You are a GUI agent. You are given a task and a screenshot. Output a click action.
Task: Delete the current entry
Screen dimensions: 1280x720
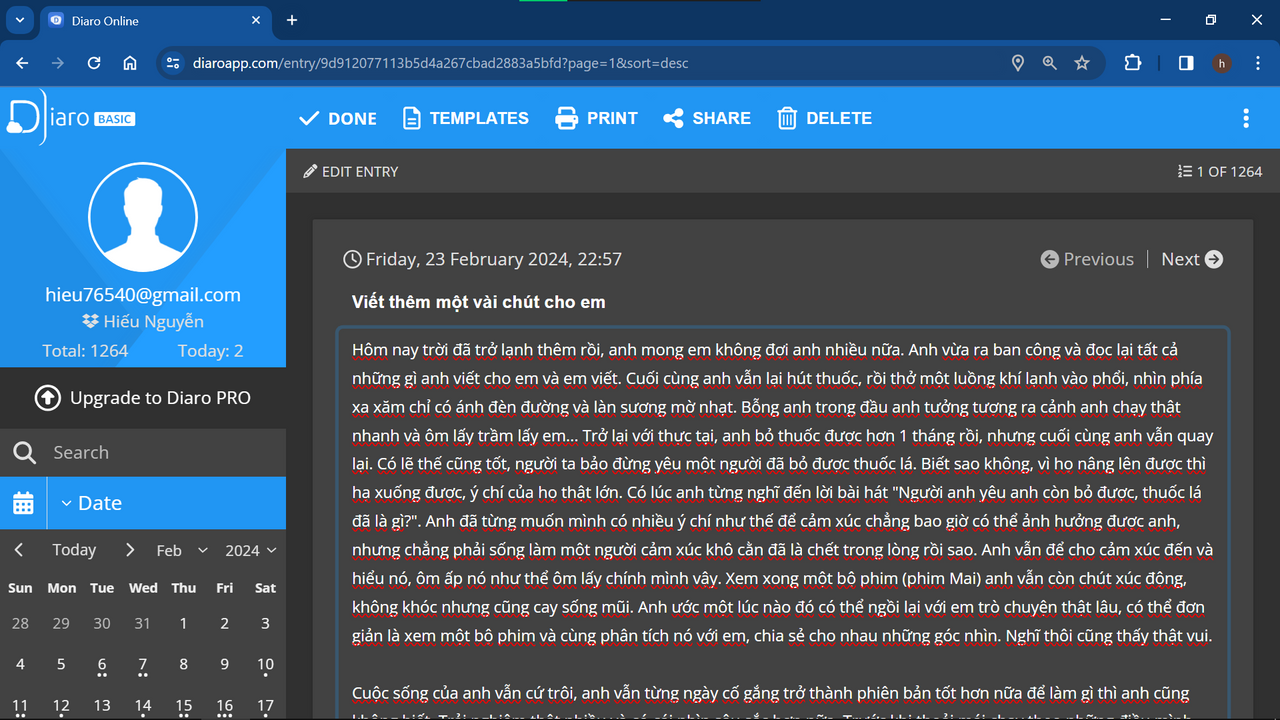click(x=824, y=118)
